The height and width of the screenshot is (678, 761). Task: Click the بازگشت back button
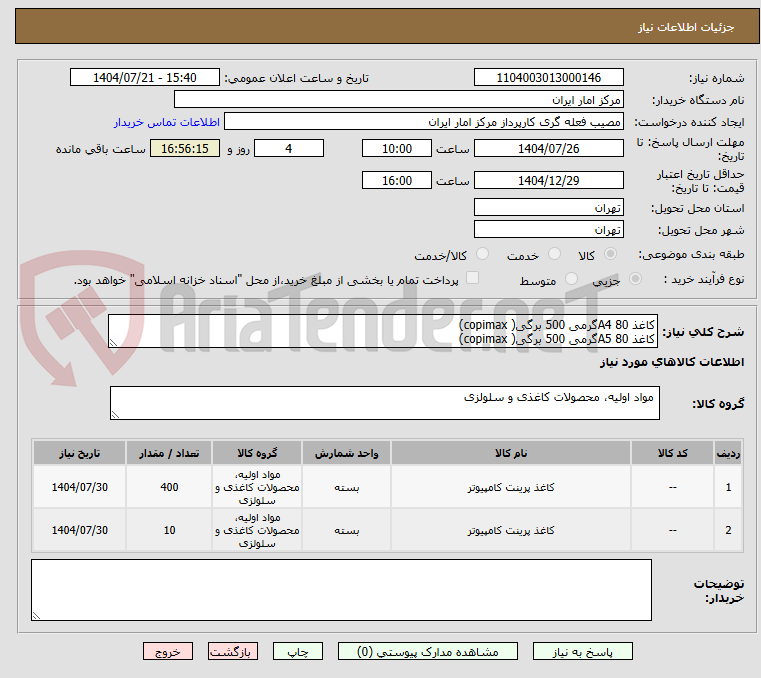coord(232,651)
